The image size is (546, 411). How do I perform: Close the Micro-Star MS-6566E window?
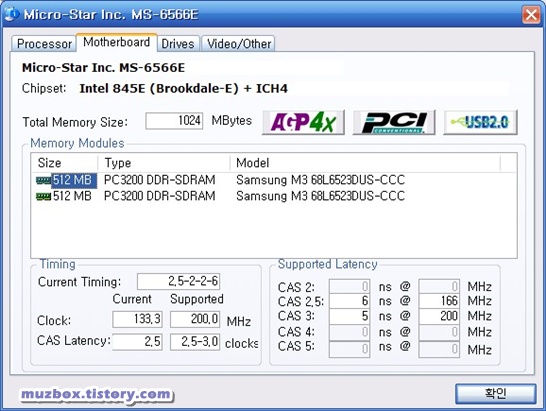click(x=531, y=15)
